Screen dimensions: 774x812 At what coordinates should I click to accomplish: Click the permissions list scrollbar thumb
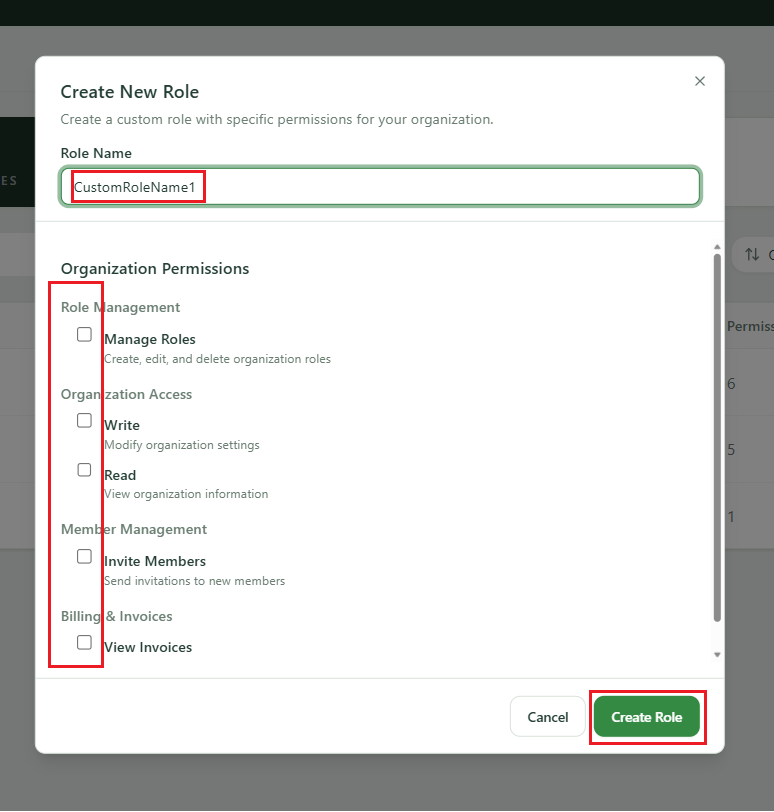717,438
